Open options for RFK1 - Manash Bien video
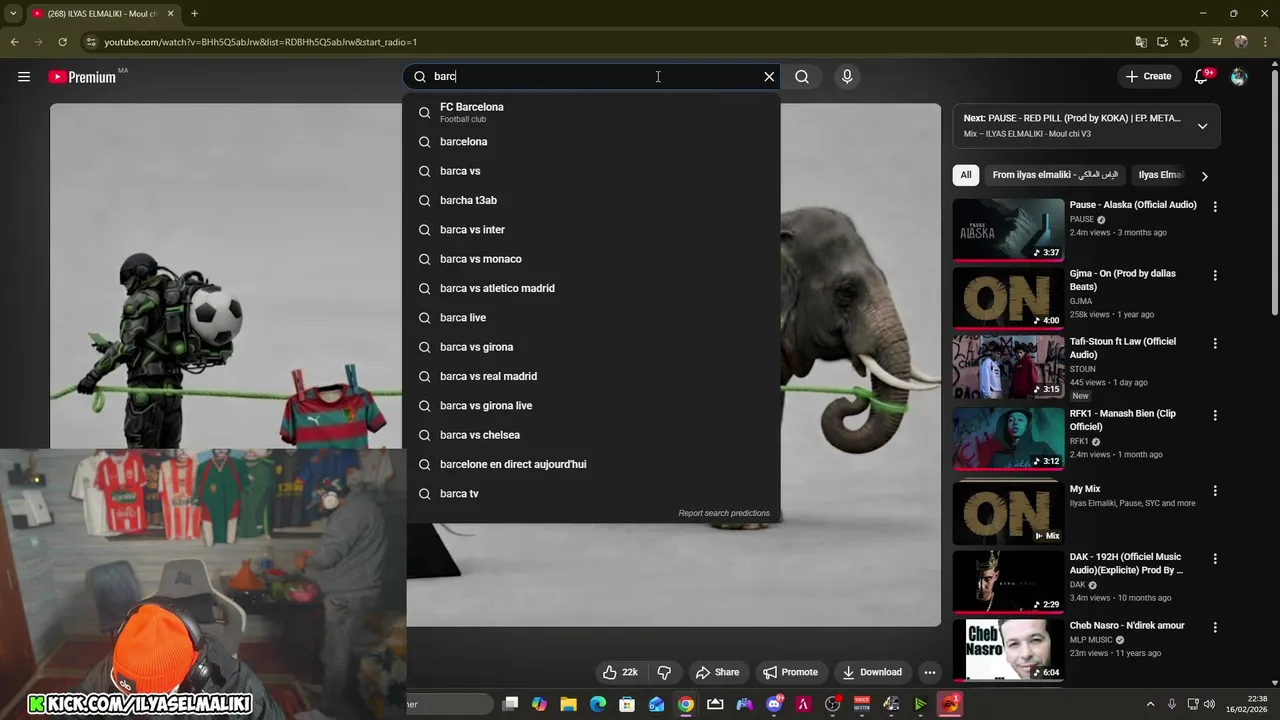 pos(1215,415)
